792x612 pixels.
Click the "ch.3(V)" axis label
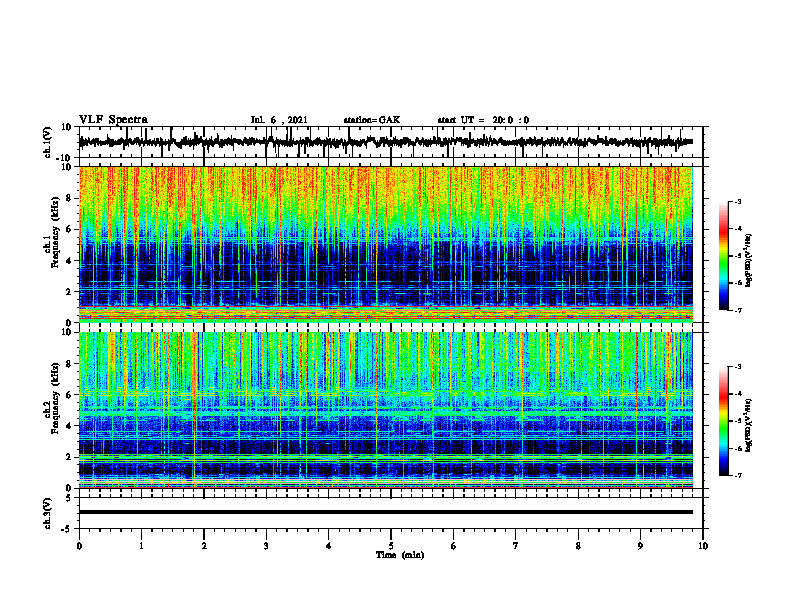pos(48,514)
